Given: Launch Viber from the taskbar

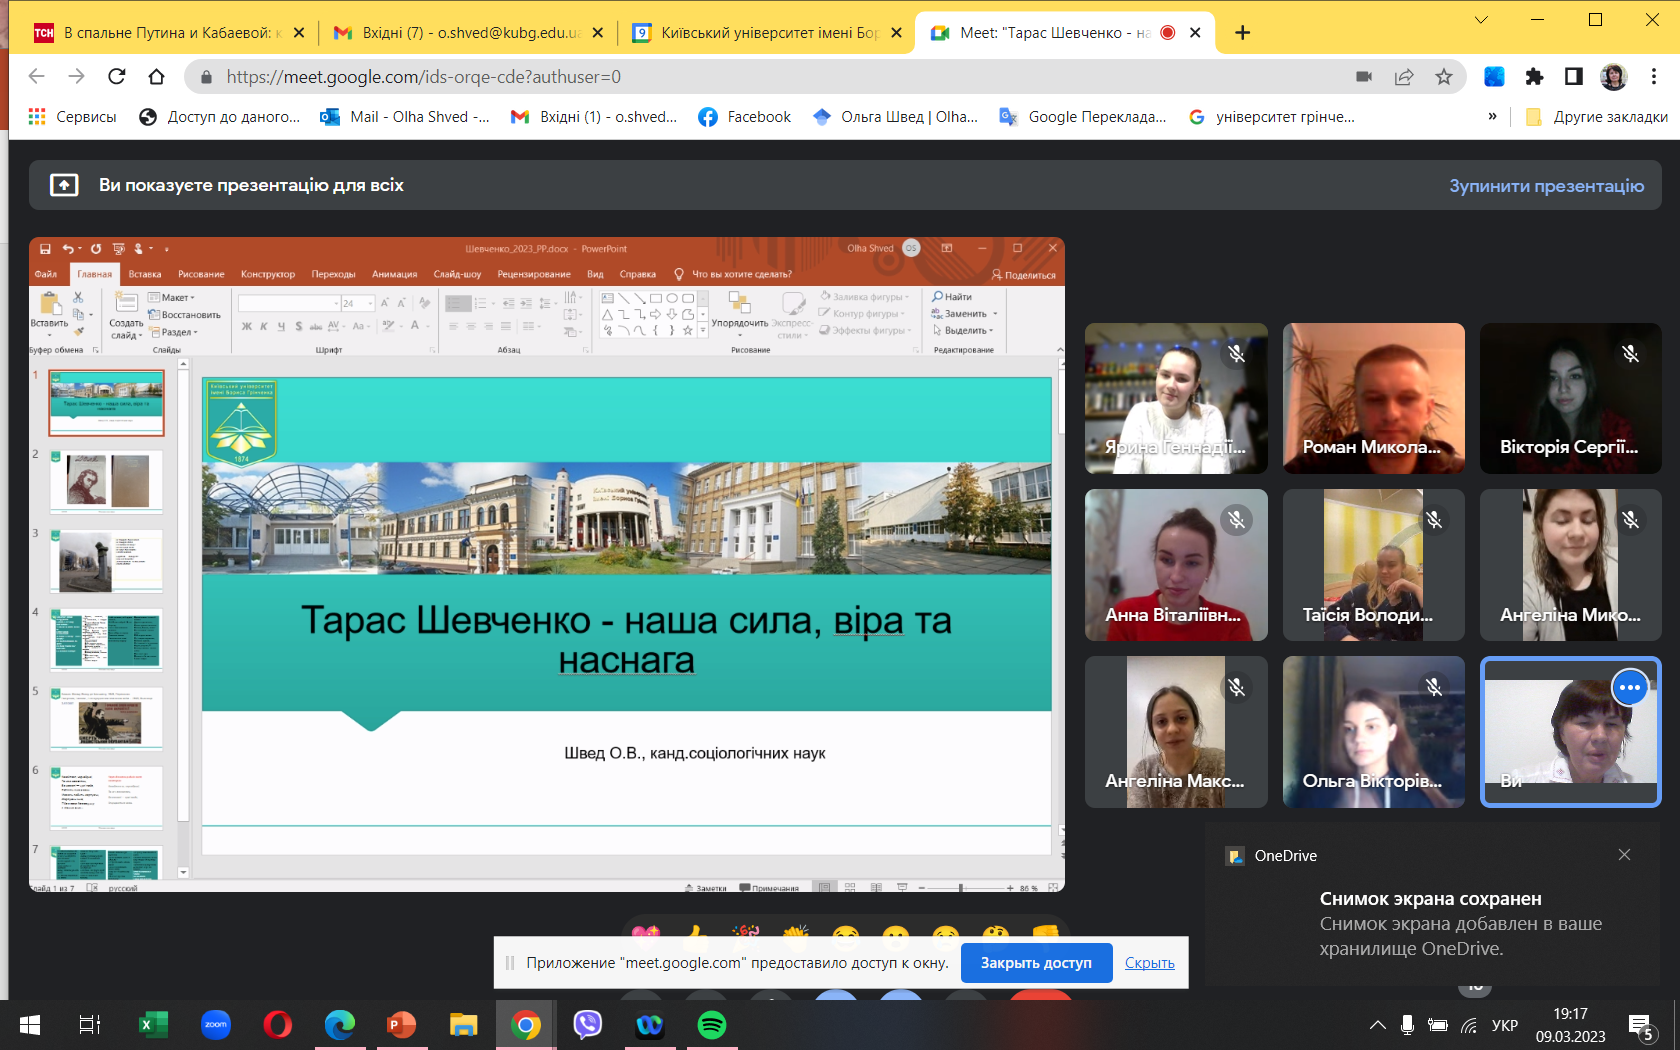Looking at the screenshot, I should pos(587,1025).
